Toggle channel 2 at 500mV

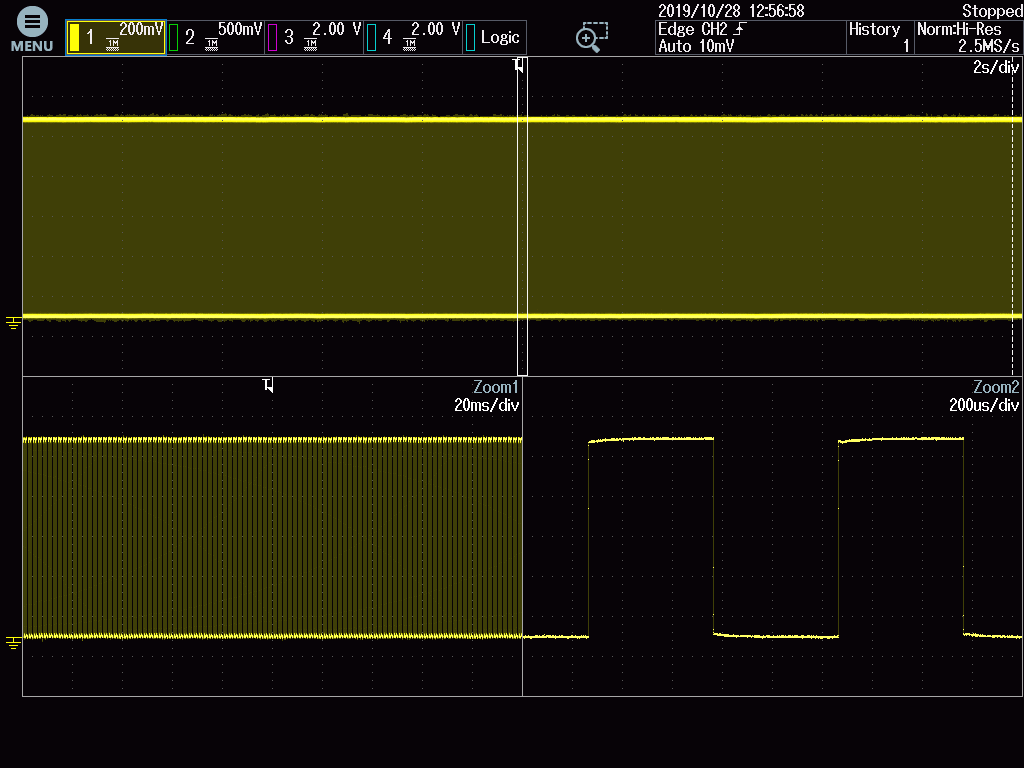click(x=215, y=37)
